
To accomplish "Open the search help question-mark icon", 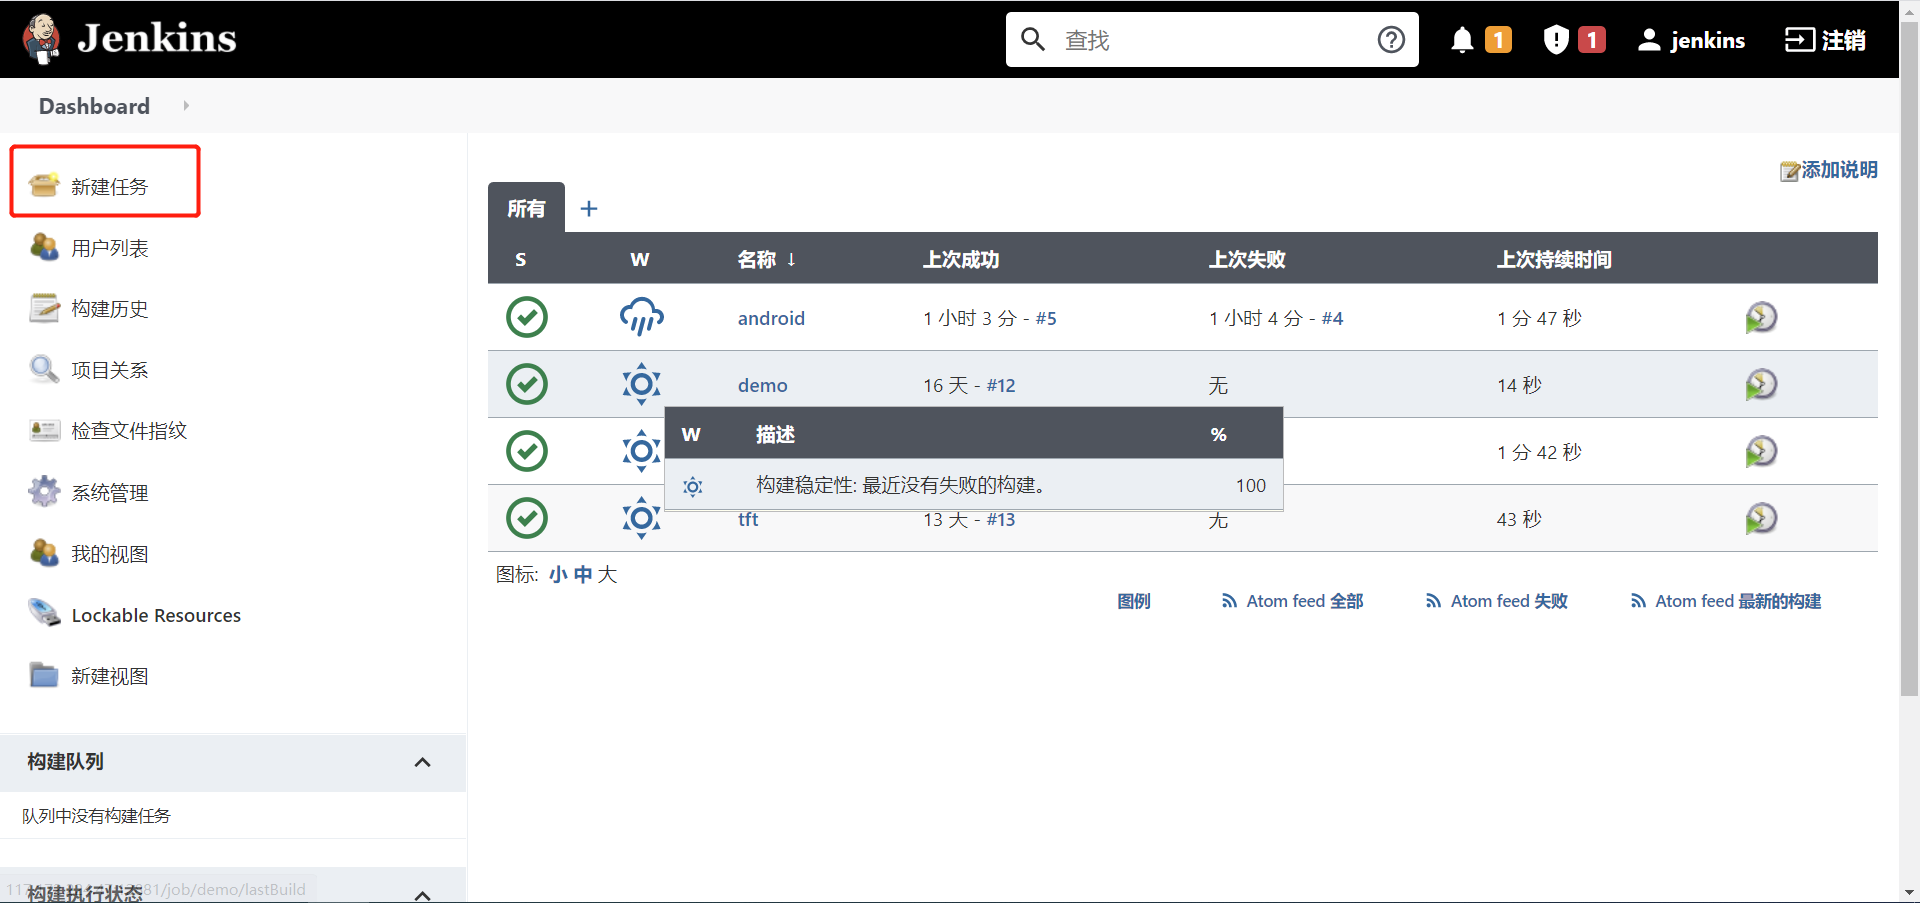I will [x=1391, y=40].
